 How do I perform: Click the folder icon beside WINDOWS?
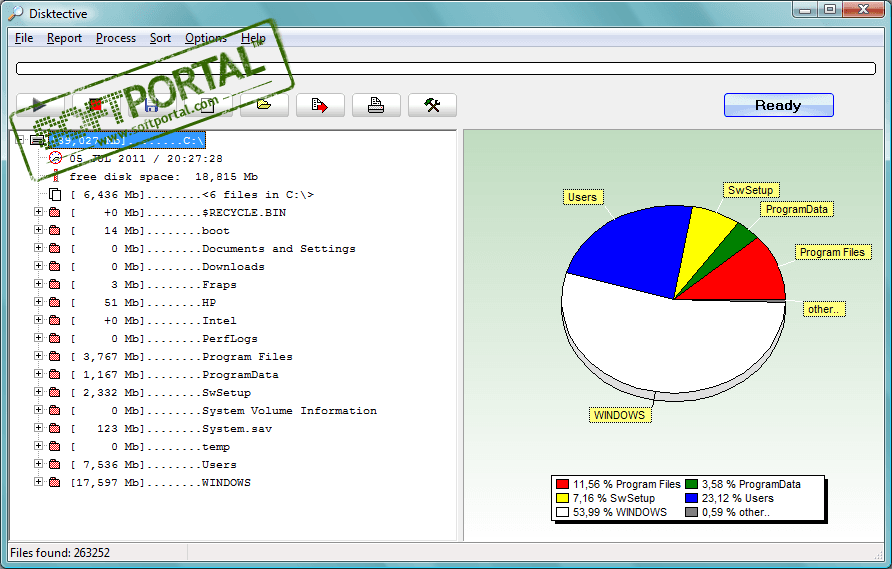(x=55, y=483)
